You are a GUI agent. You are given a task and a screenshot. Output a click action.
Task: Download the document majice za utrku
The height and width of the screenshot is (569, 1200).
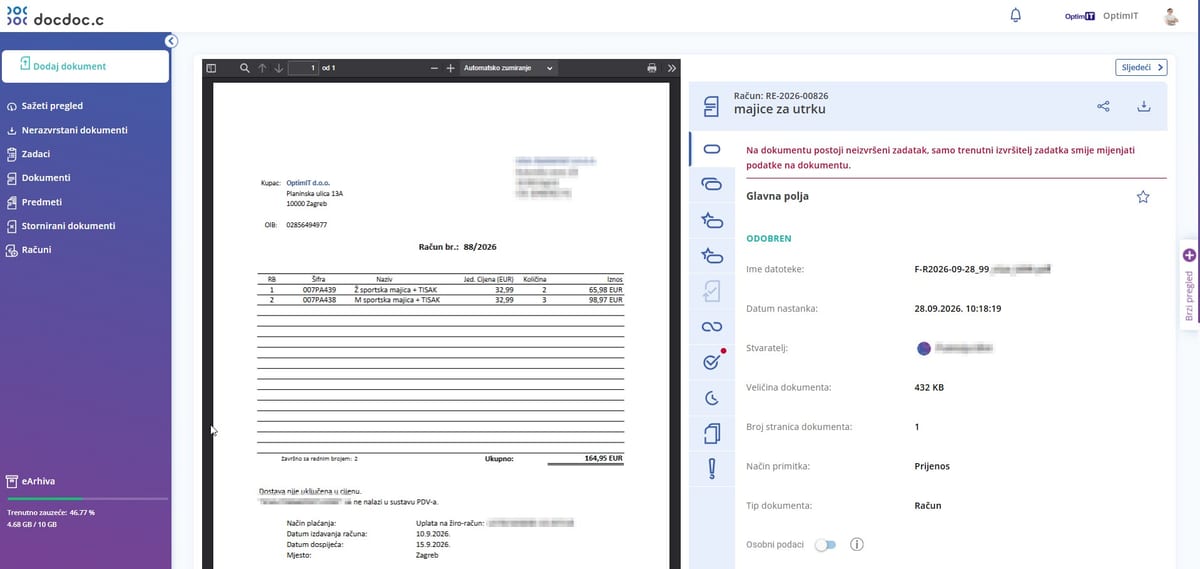point(1144,106)
